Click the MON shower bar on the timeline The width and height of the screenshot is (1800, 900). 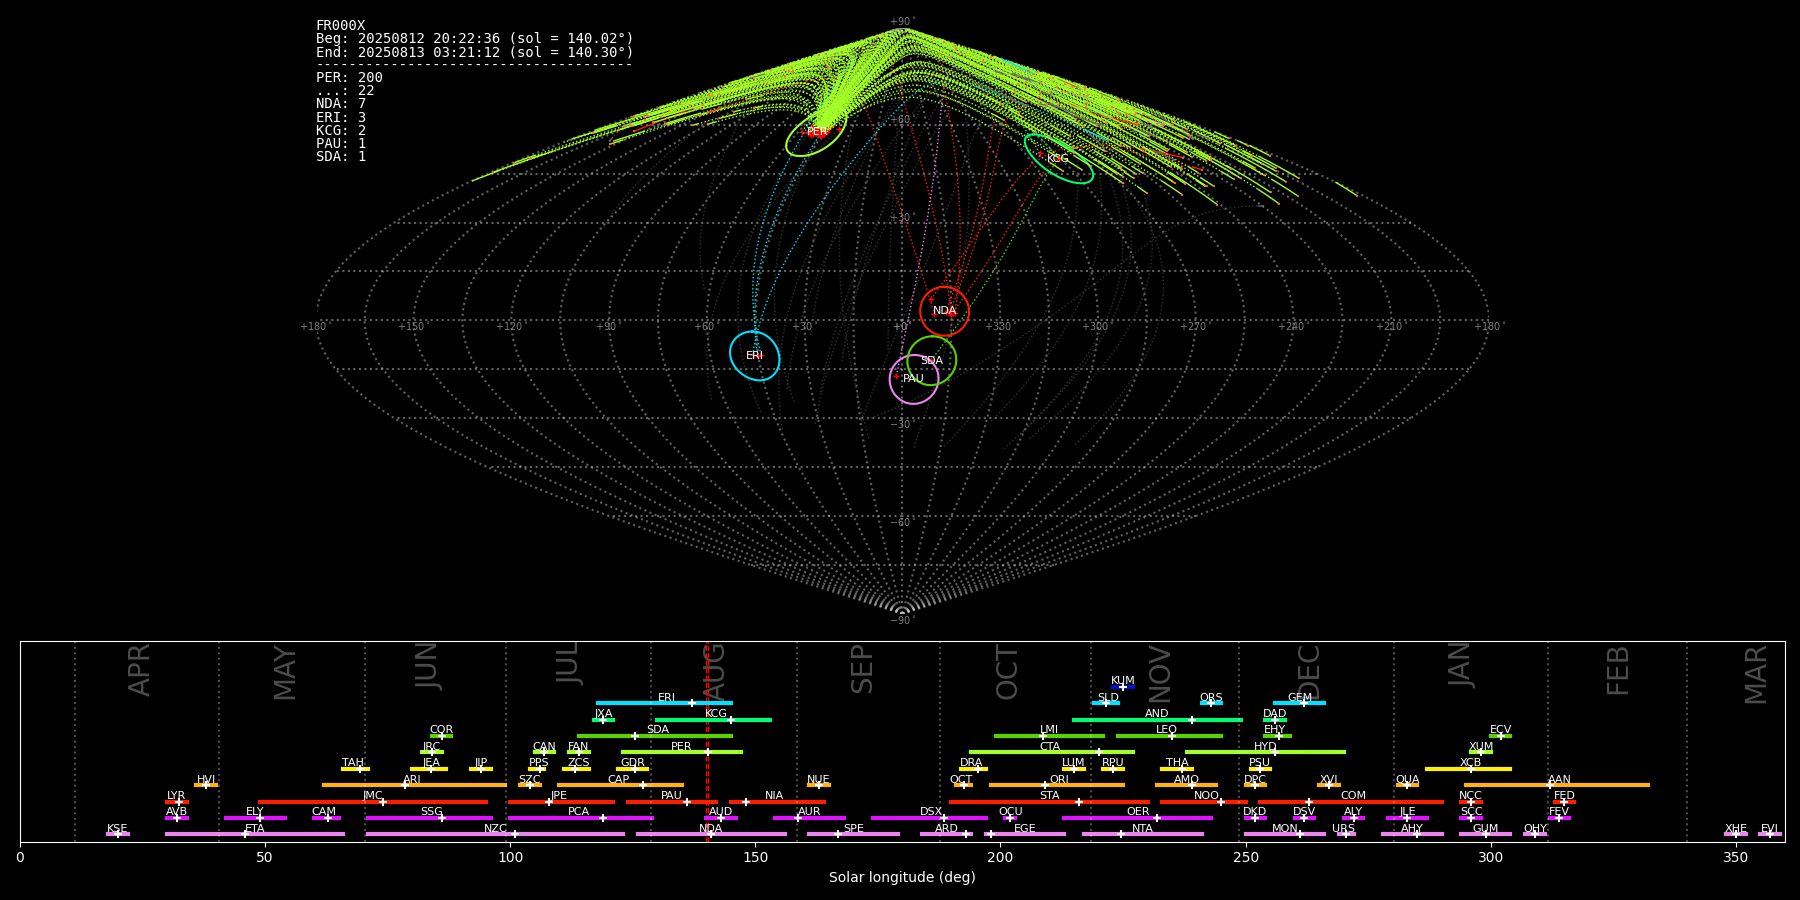pos(1285,834)
